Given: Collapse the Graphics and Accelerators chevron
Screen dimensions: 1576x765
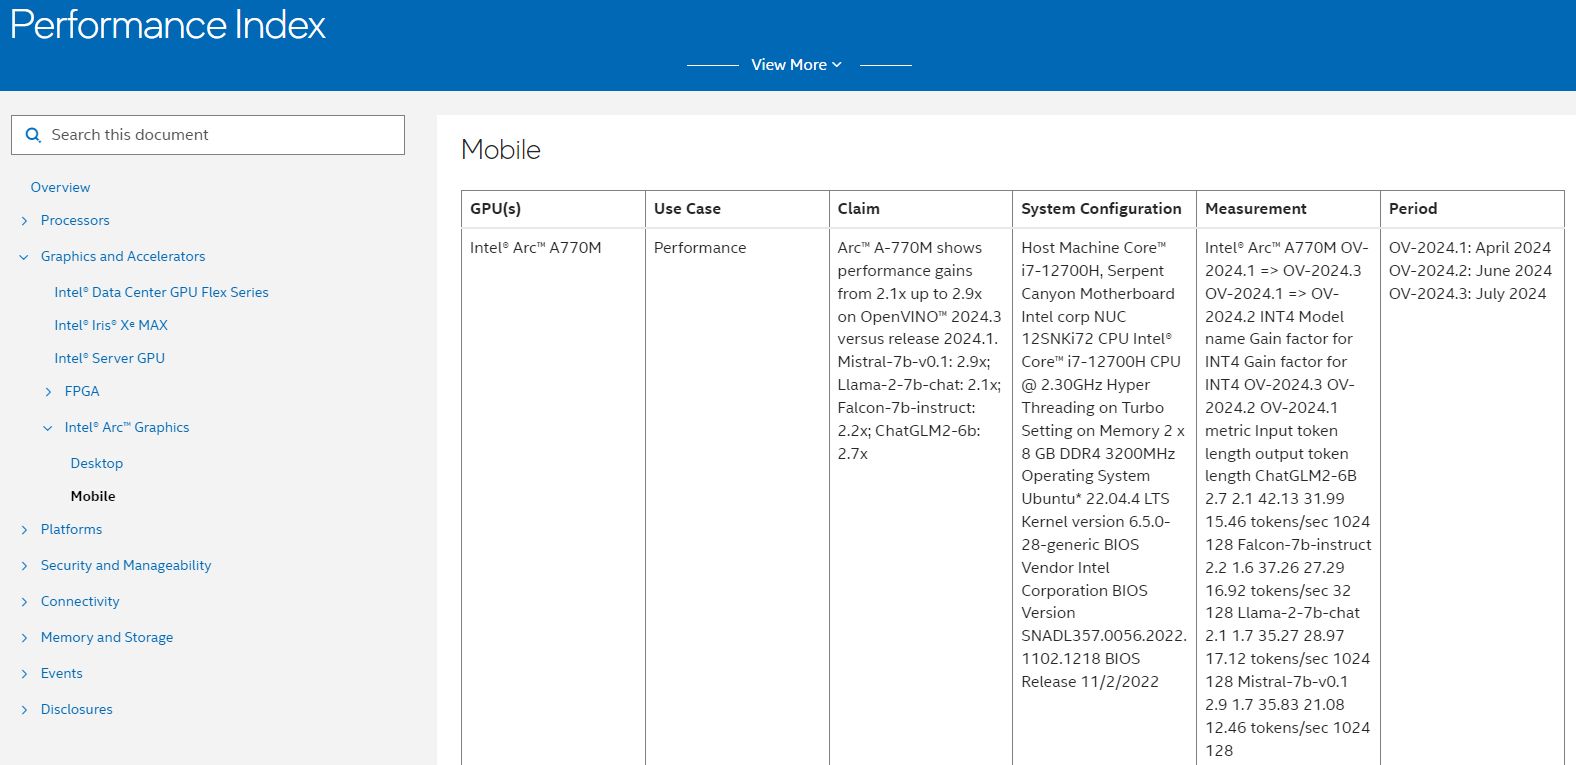Looking at the screenshot, I should pos(24,257).
